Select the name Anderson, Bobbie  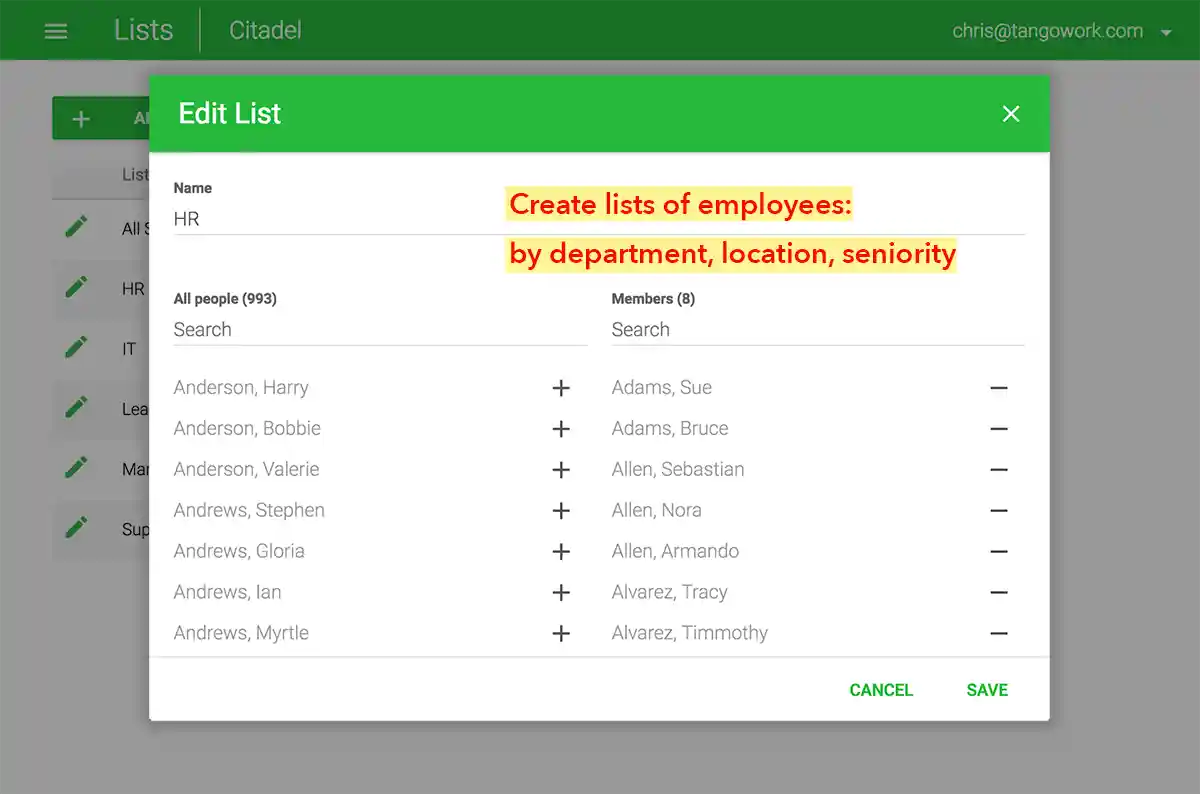[247, 429]
